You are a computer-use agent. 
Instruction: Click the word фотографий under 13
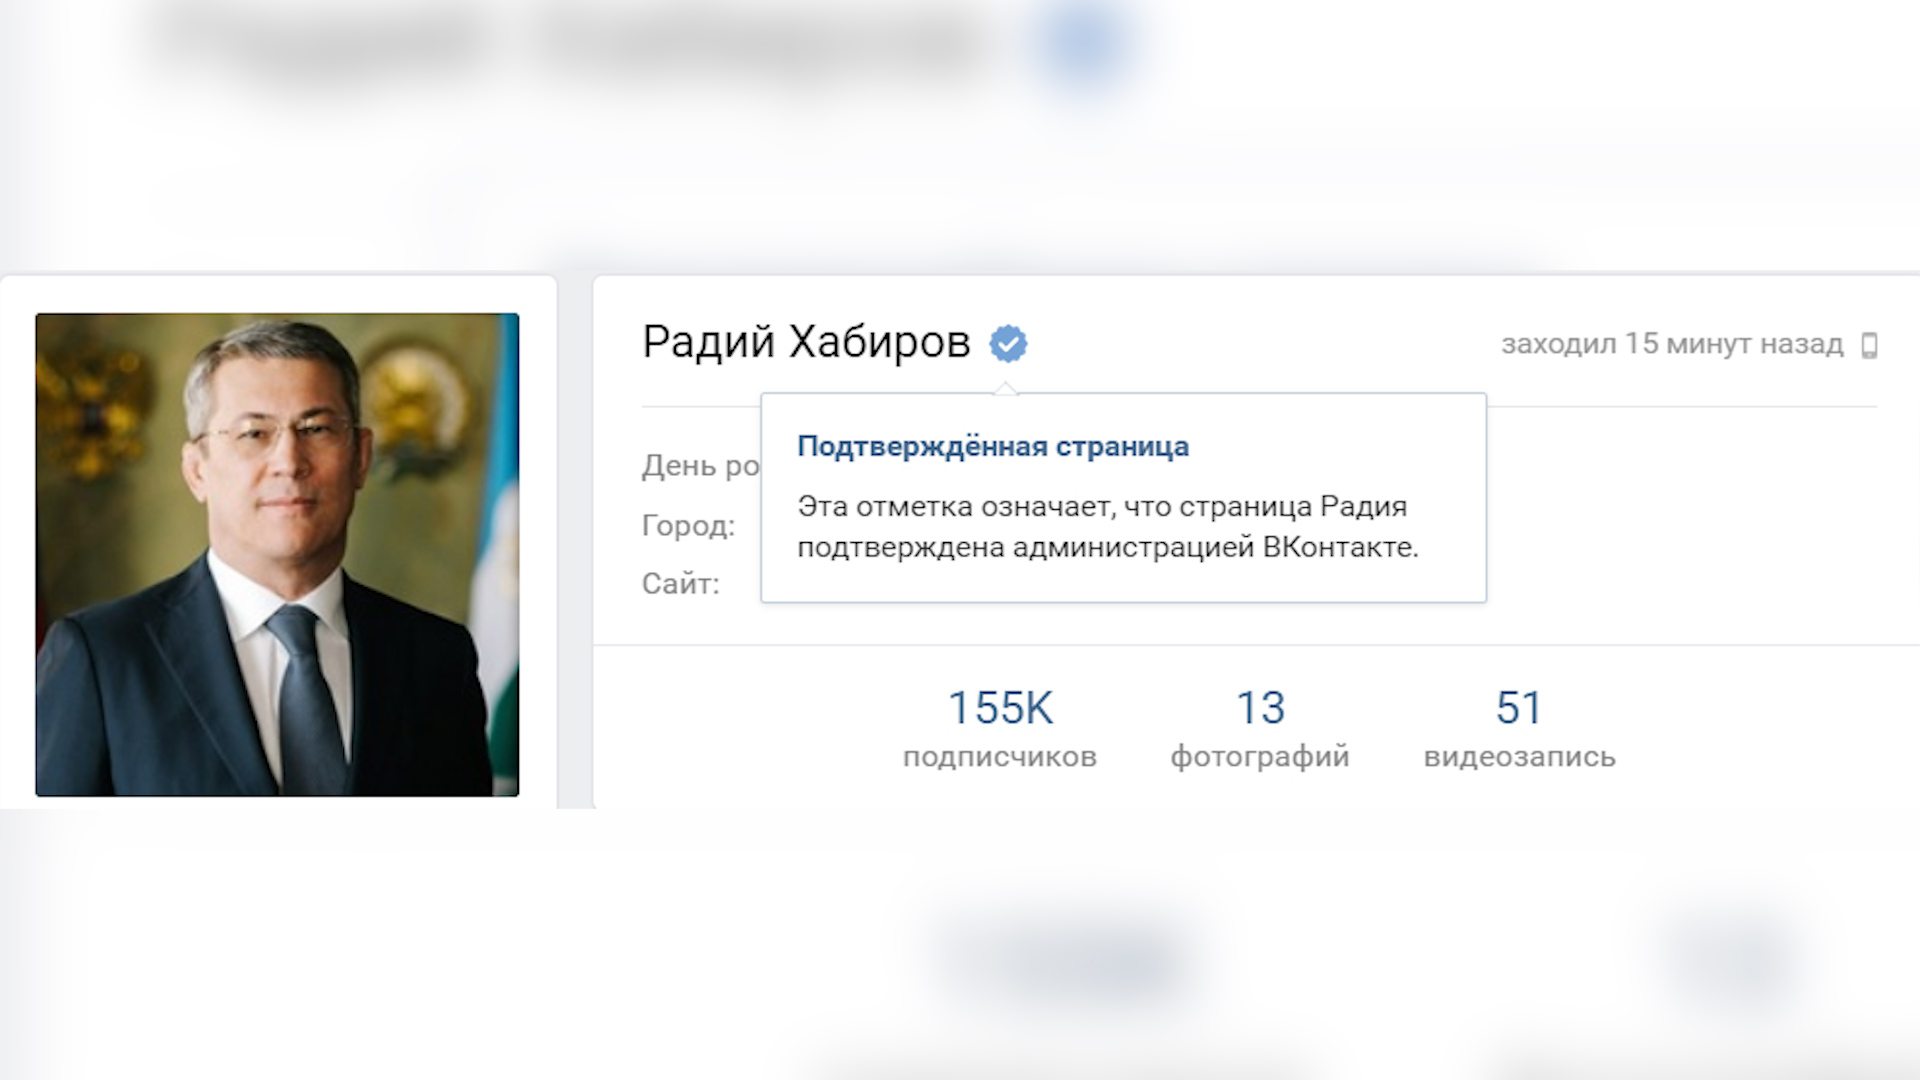click(1260, 757)
